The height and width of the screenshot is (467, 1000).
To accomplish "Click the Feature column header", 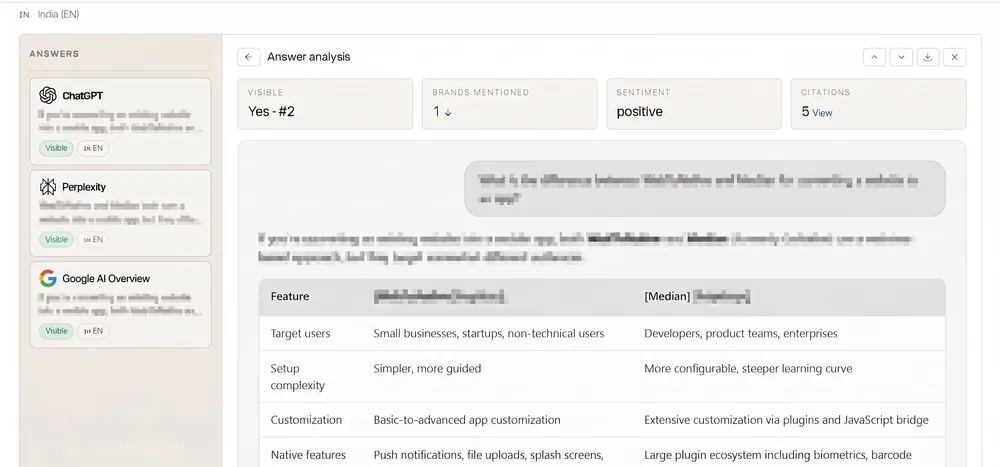I will tap(290, 297).
